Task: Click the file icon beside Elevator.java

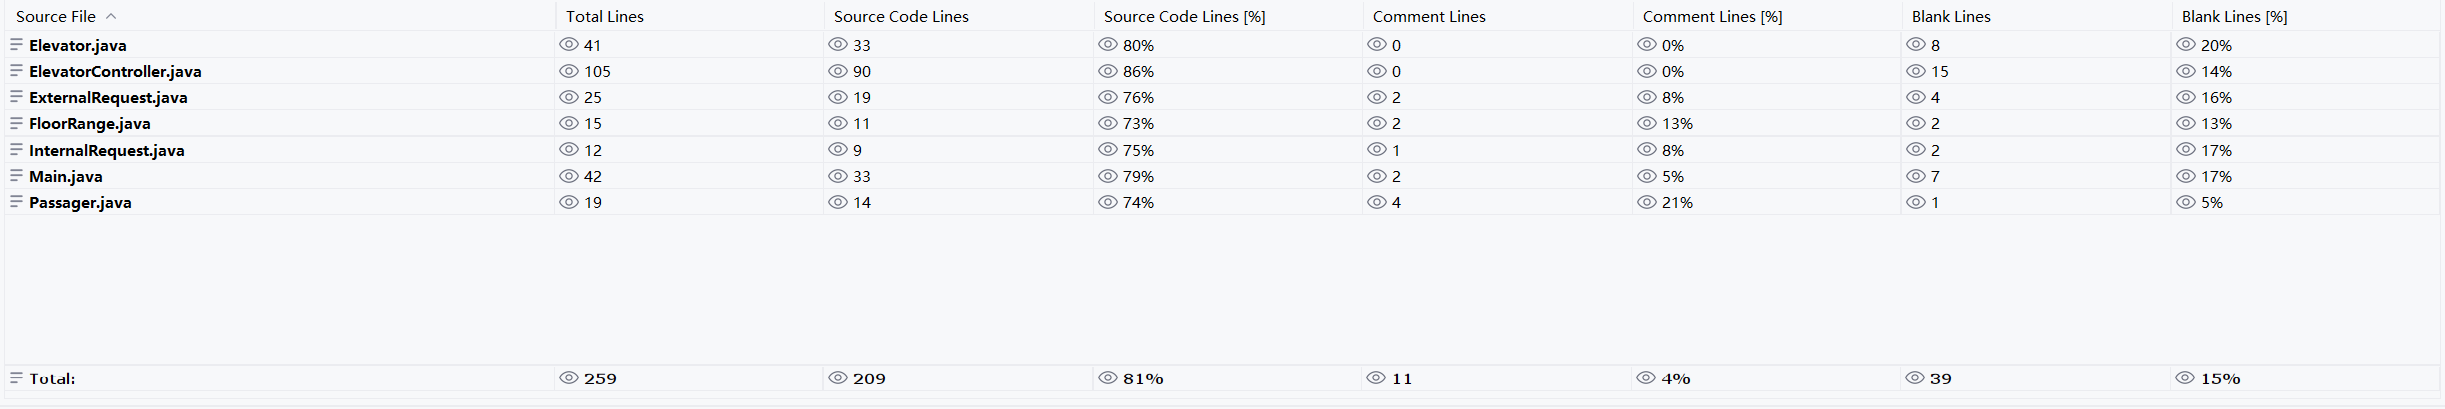Action: [16, 44]
